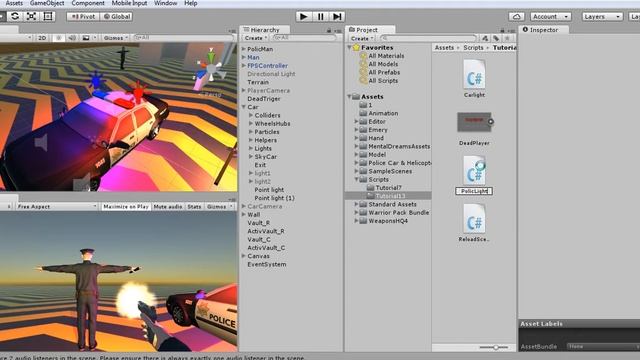Toggle Global handle rotation
Viewport: 640px width, 360px height.
116,17
